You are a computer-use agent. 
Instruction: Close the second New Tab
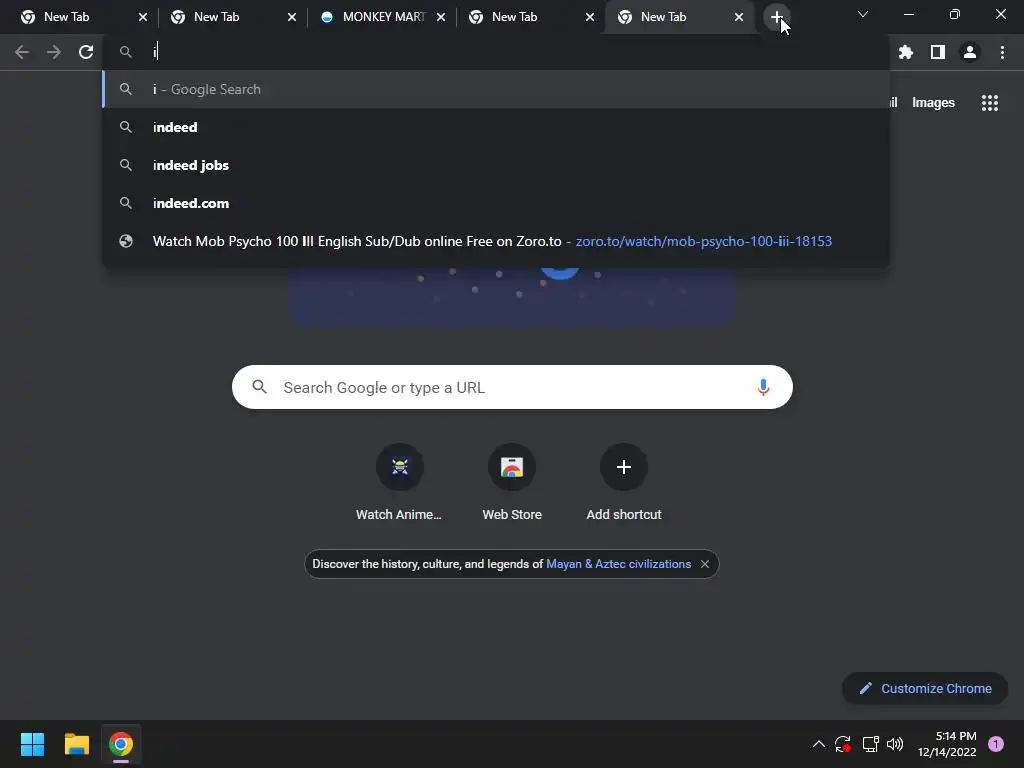[x=292, y=17]
